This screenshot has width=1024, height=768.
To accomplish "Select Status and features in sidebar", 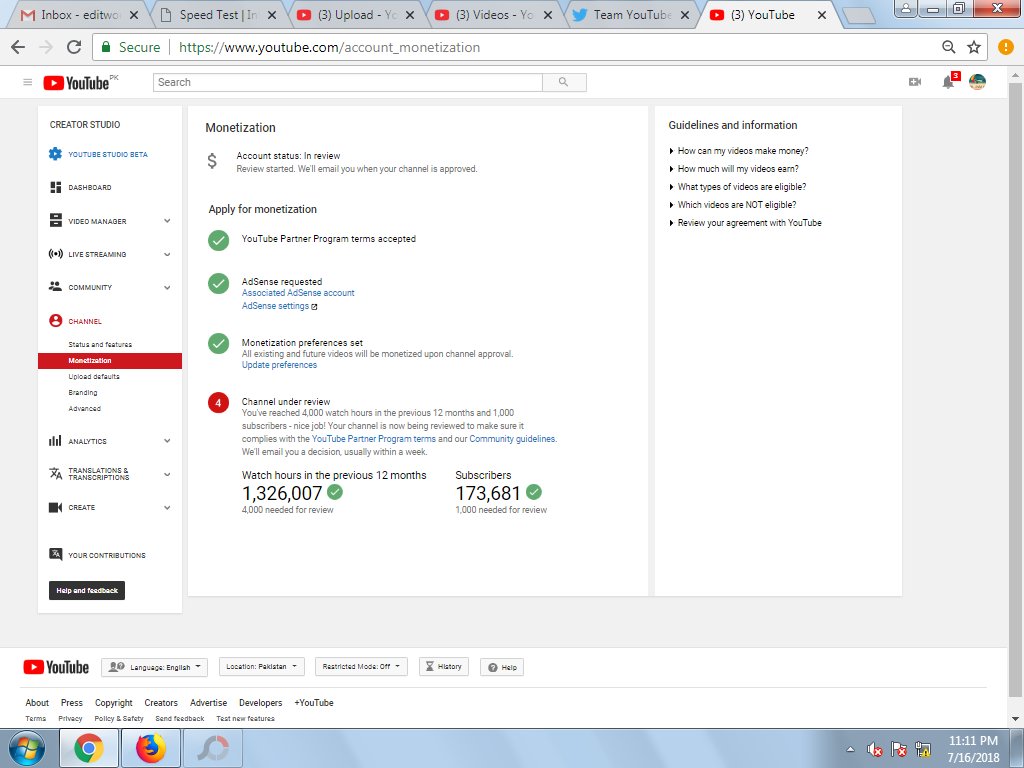I will (100, 344).
